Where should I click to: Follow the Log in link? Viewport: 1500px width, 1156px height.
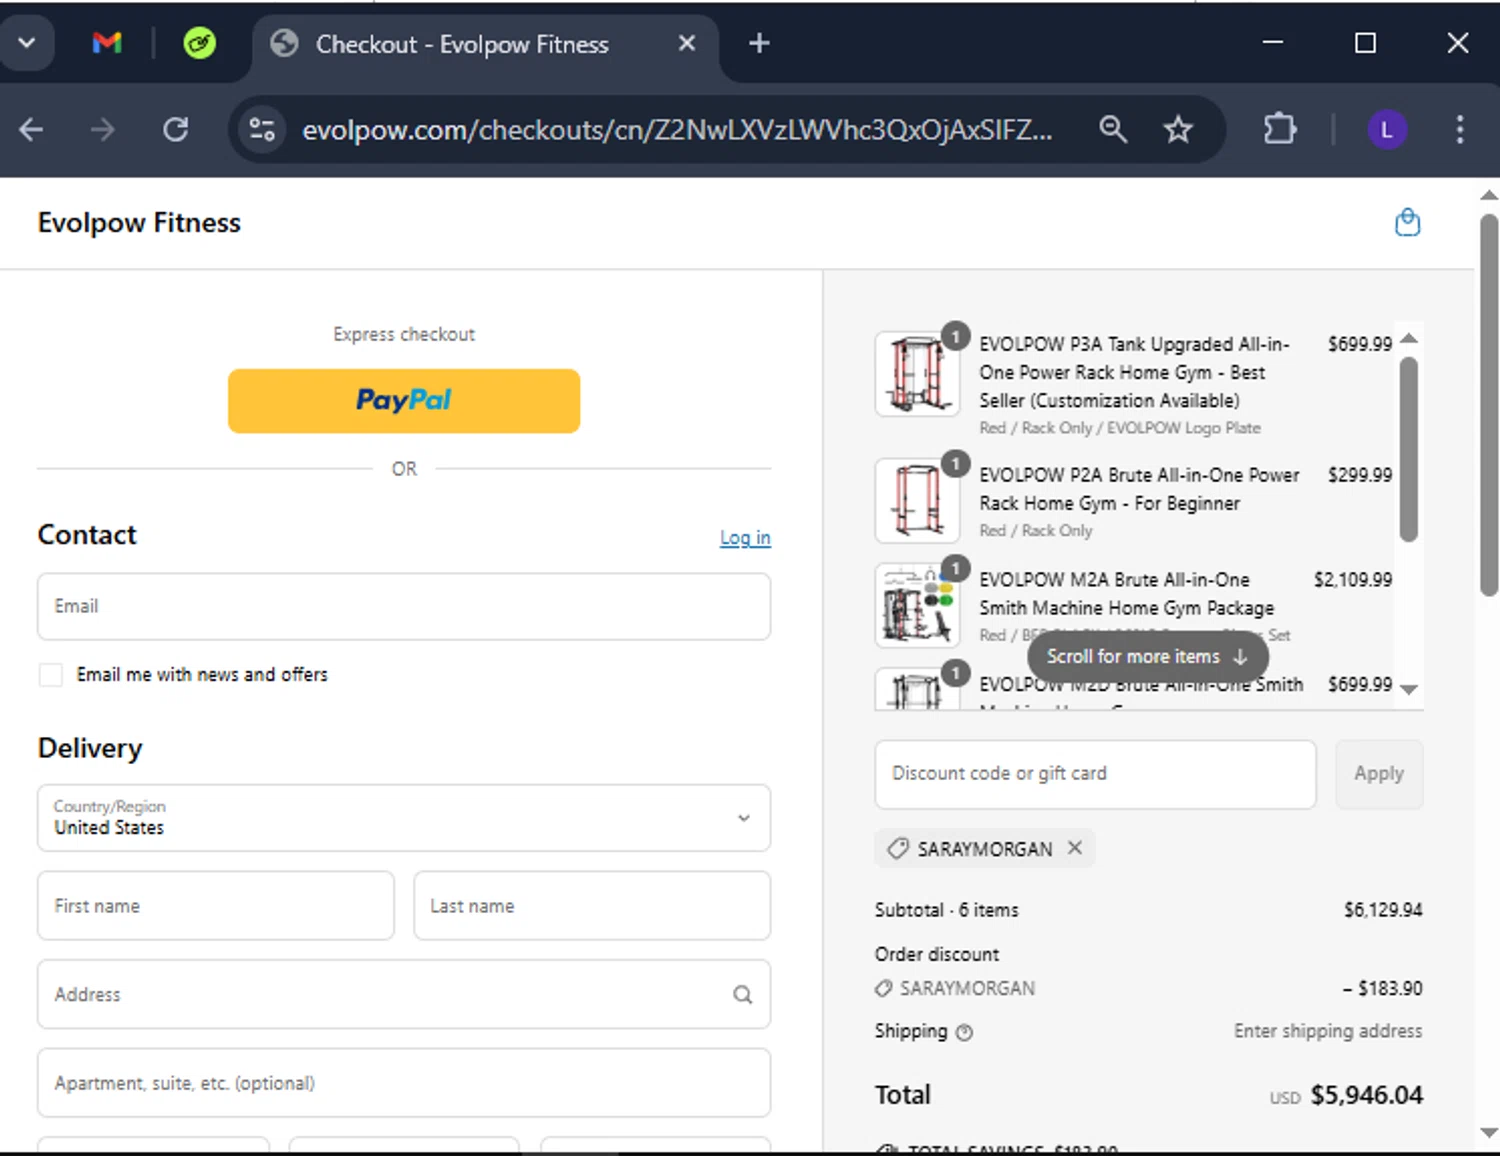click(745, 538)
